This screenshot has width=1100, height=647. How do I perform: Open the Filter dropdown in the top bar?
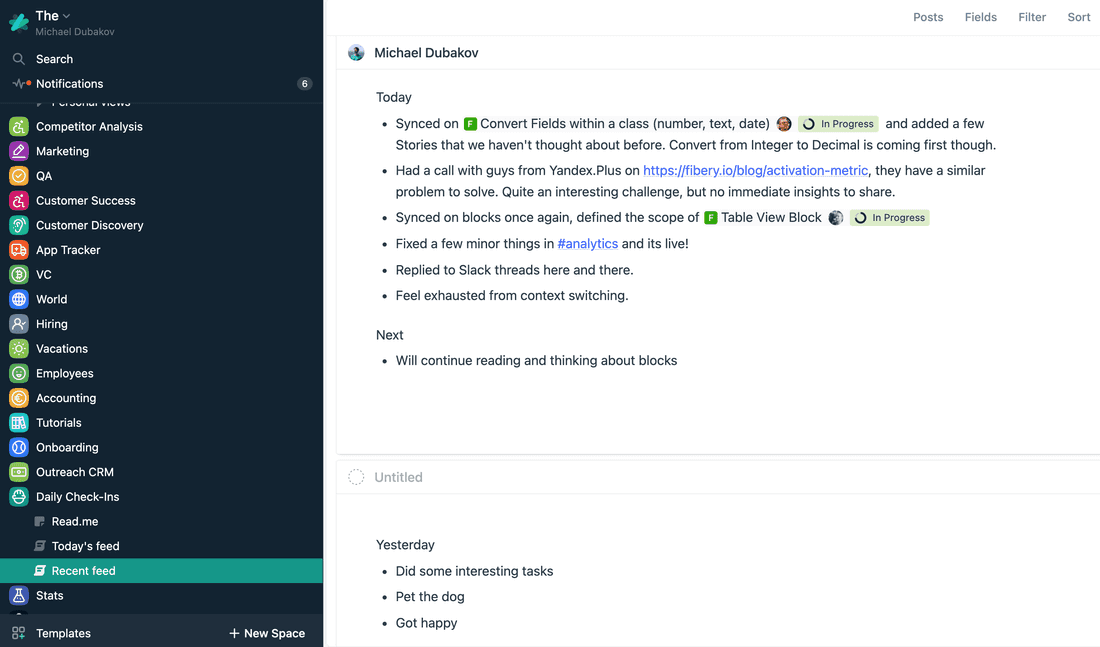(1032, 17)
